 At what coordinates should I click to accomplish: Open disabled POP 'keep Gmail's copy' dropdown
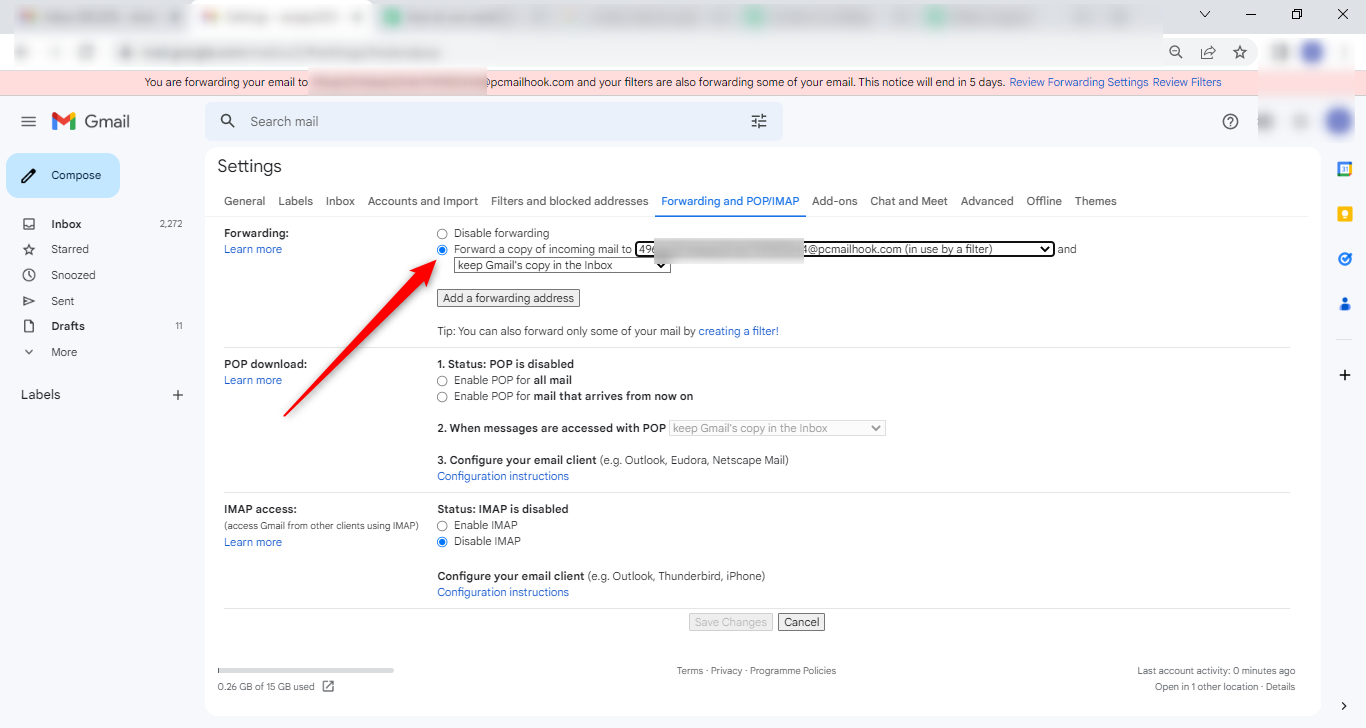777,428
